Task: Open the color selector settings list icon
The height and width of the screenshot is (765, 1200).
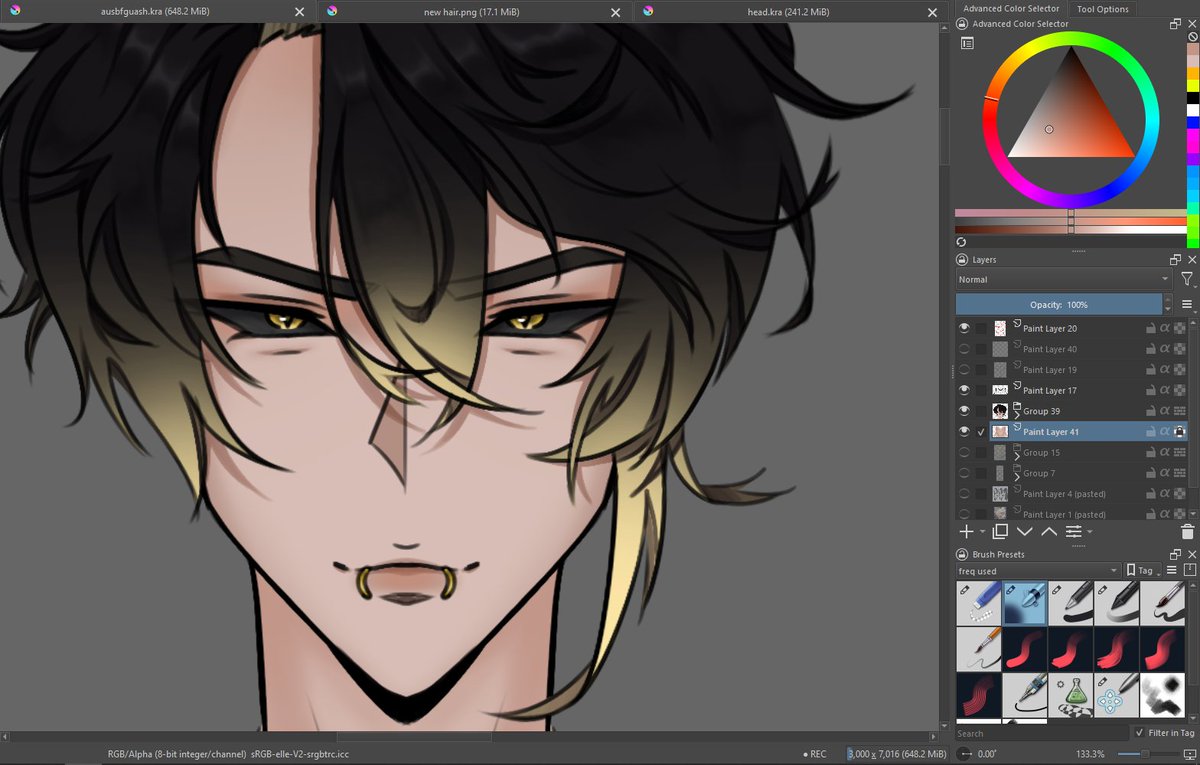Action: pyautogui.click(x=967, y=43)
